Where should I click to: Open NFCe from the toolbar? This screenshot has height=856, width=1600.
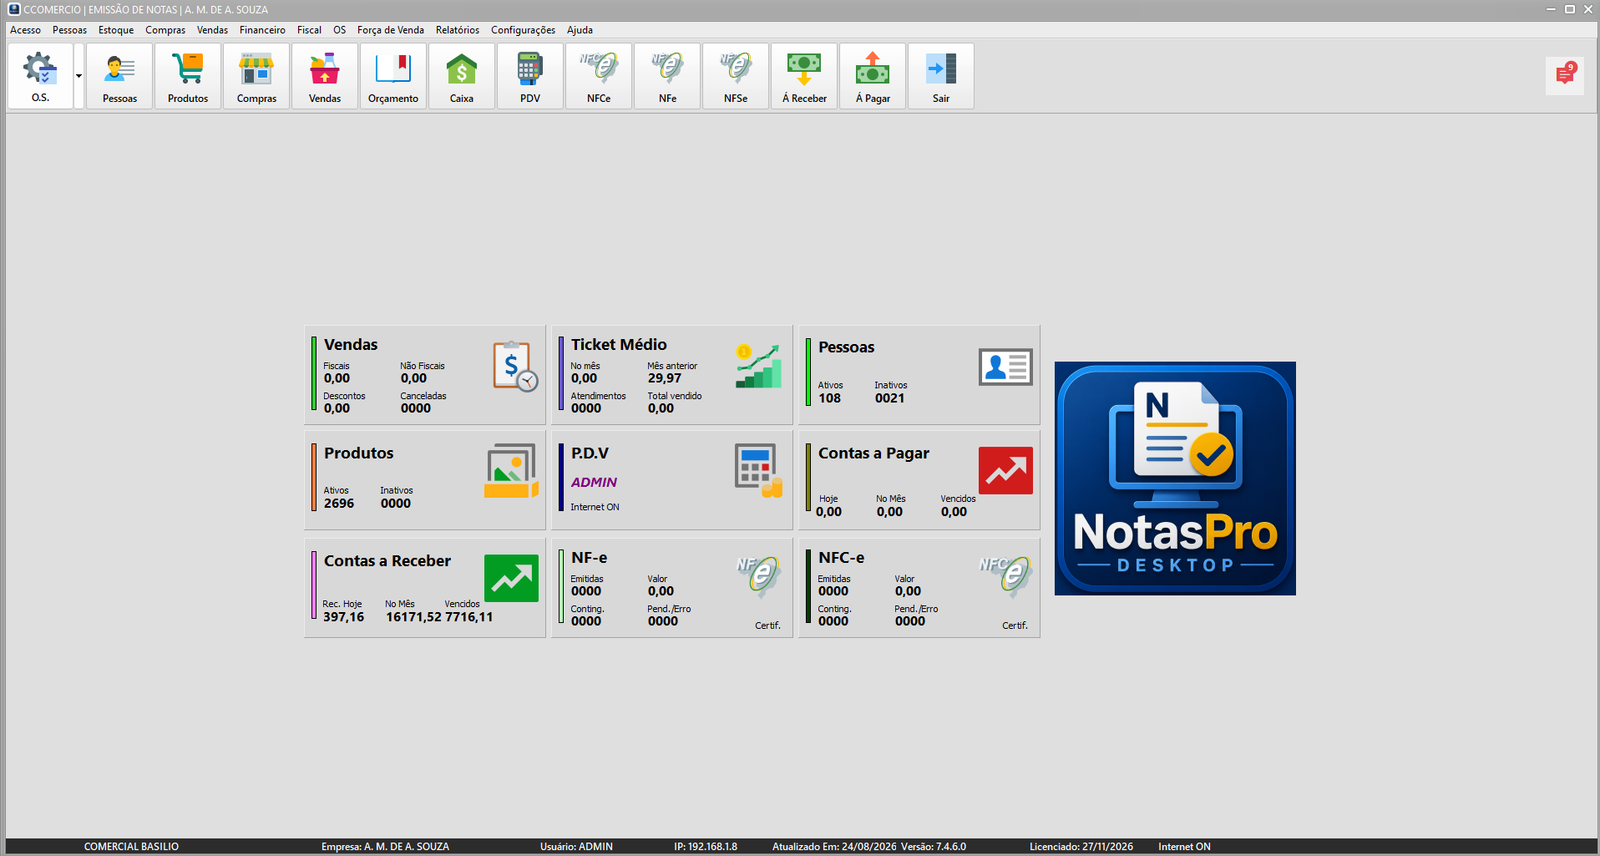tap(599, 76)
